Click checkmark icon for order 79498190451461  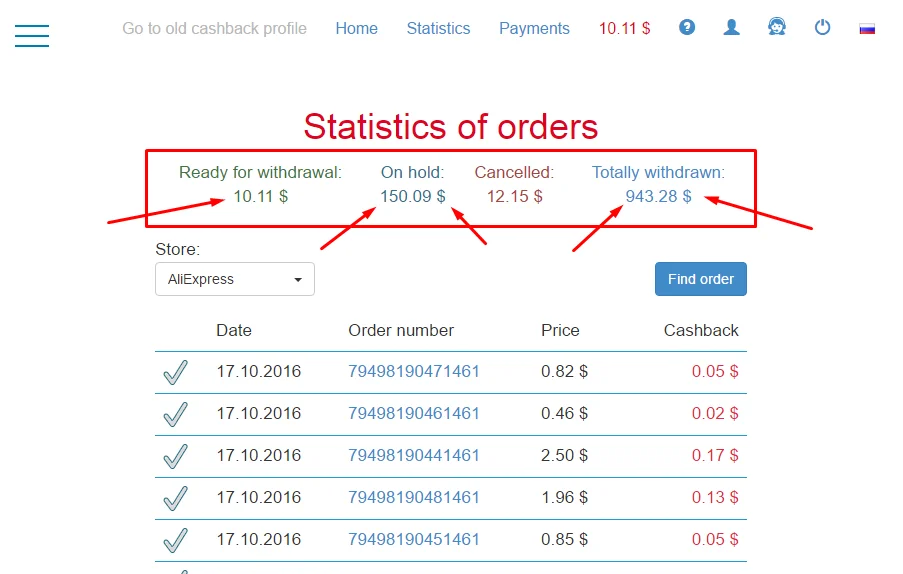(x=176, y=540)
